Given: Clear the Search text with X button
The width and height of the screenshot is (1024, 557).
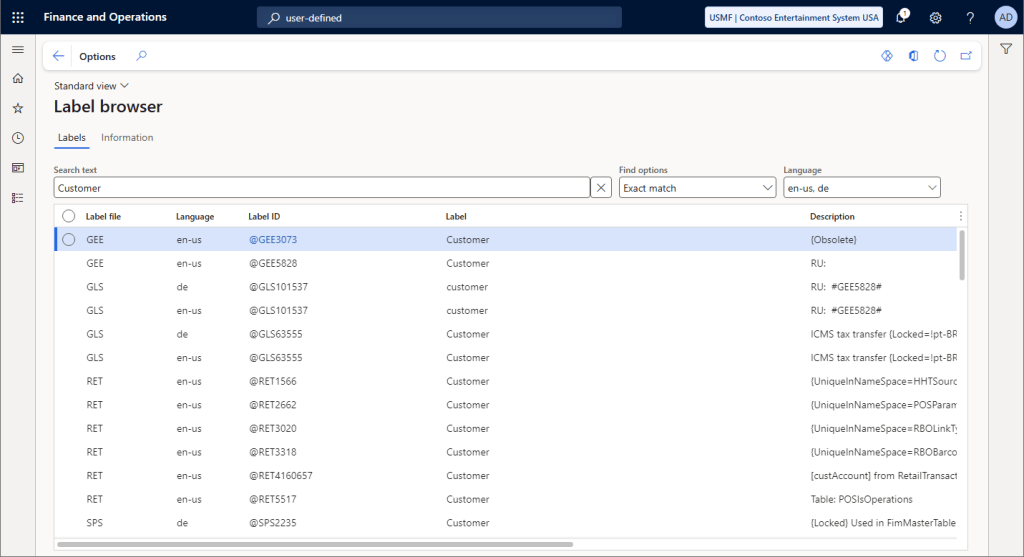Looking at the screenshot, I should (601, 188).
